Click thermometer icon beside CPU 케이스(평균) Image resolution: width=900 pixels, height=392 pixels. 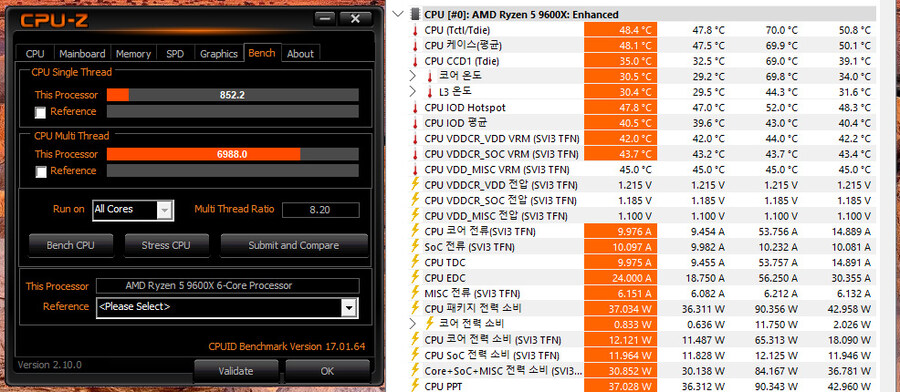tap(416, 45)
